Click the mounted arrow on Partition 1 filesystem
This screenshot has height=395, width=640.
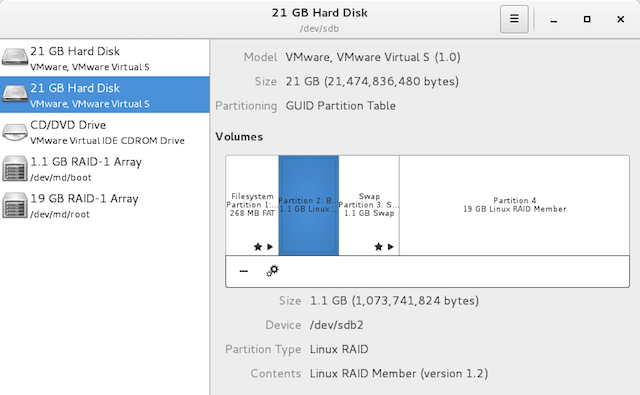[270, 246]
